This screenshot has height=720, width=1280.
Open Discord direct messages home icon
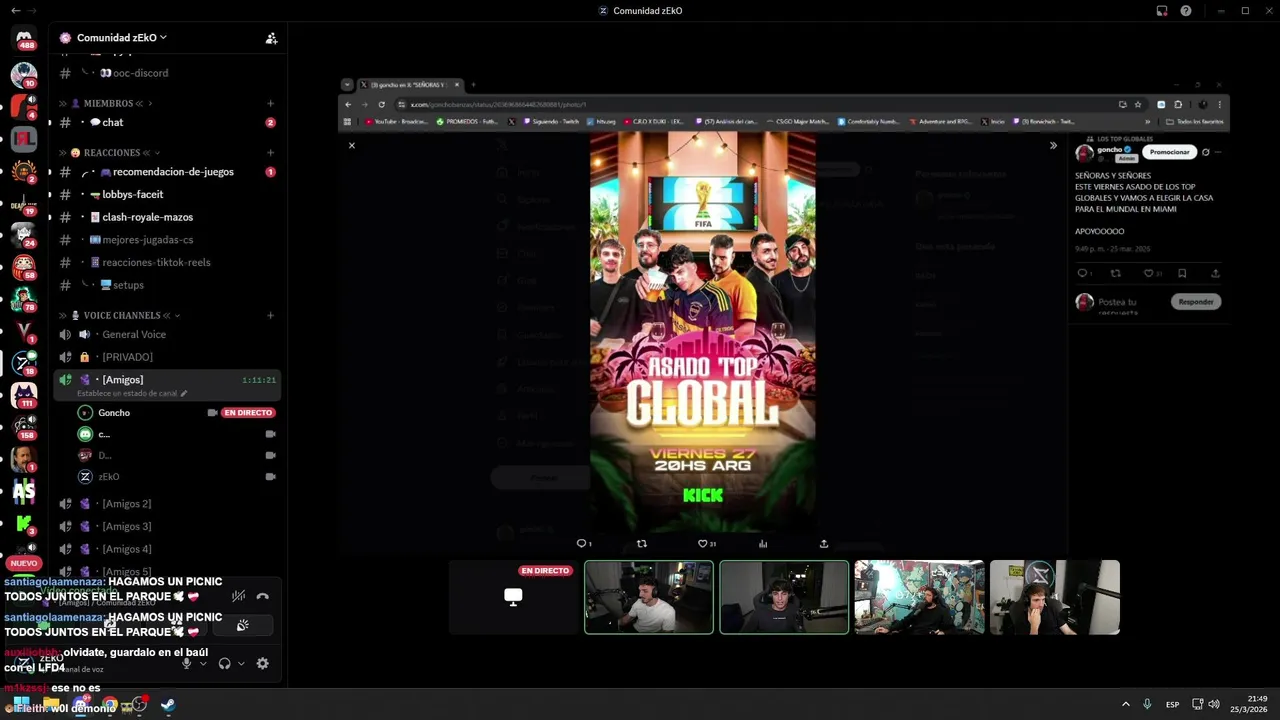pyautogui.click(x=24, y=37)
